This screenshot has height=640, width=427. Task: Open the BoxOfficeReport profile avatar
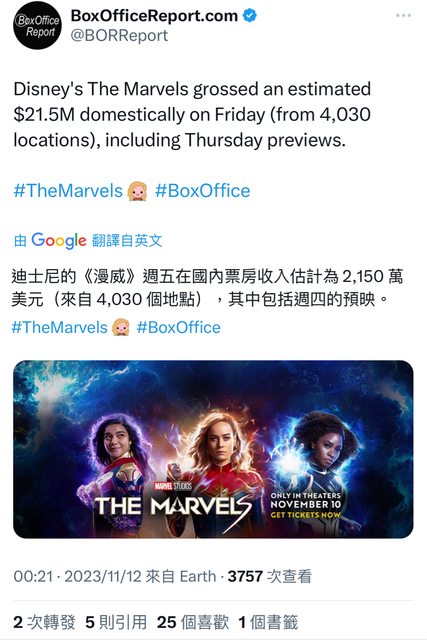(x=38, y=25)
